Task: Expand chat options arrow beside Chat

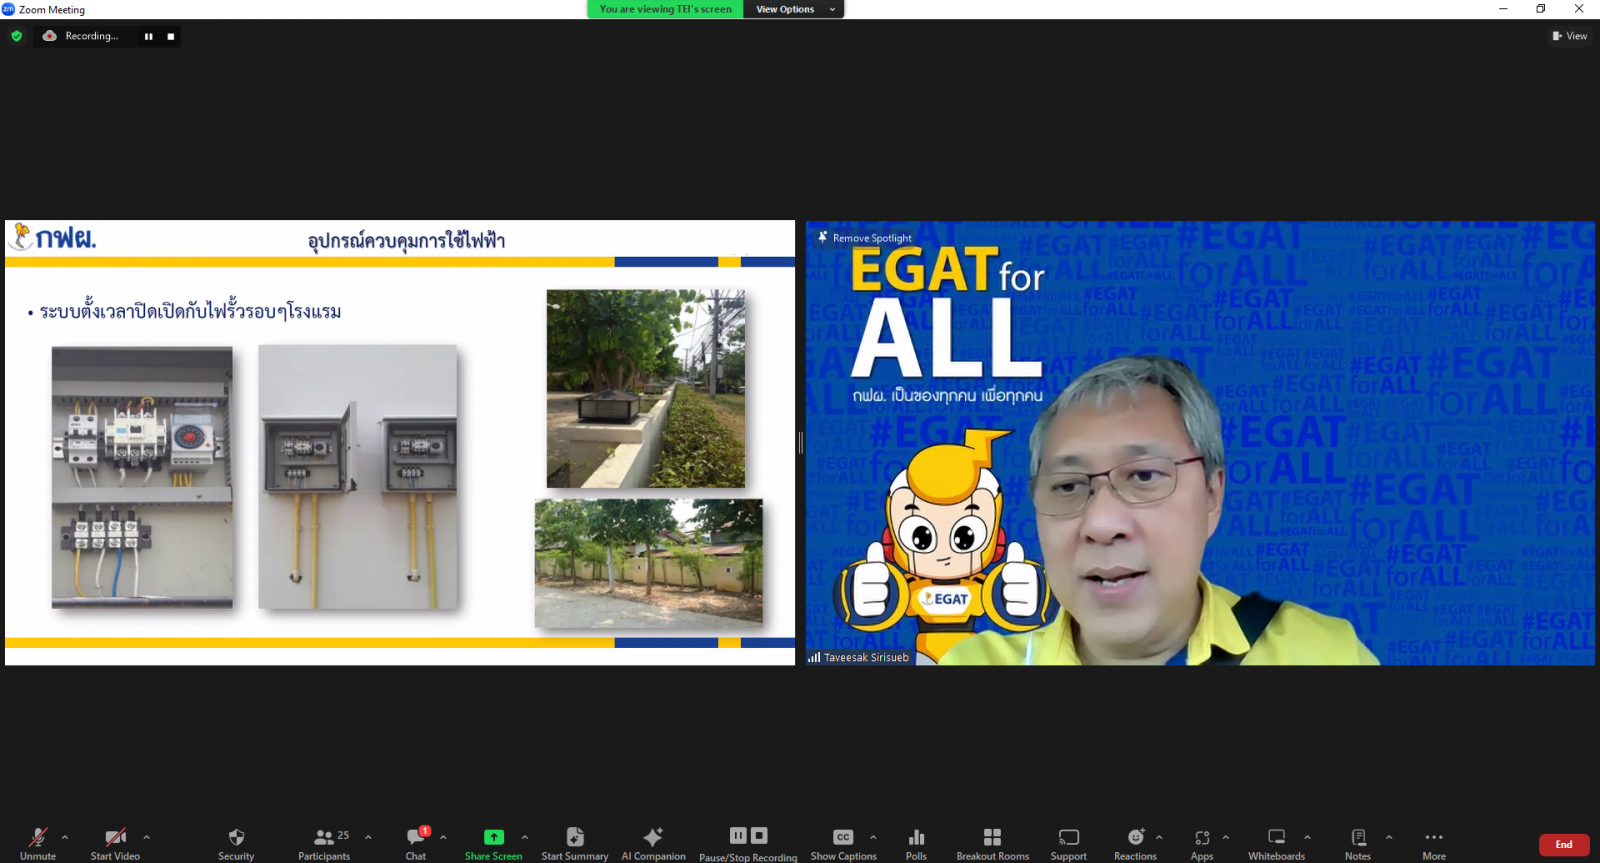Action: [443, 837]
